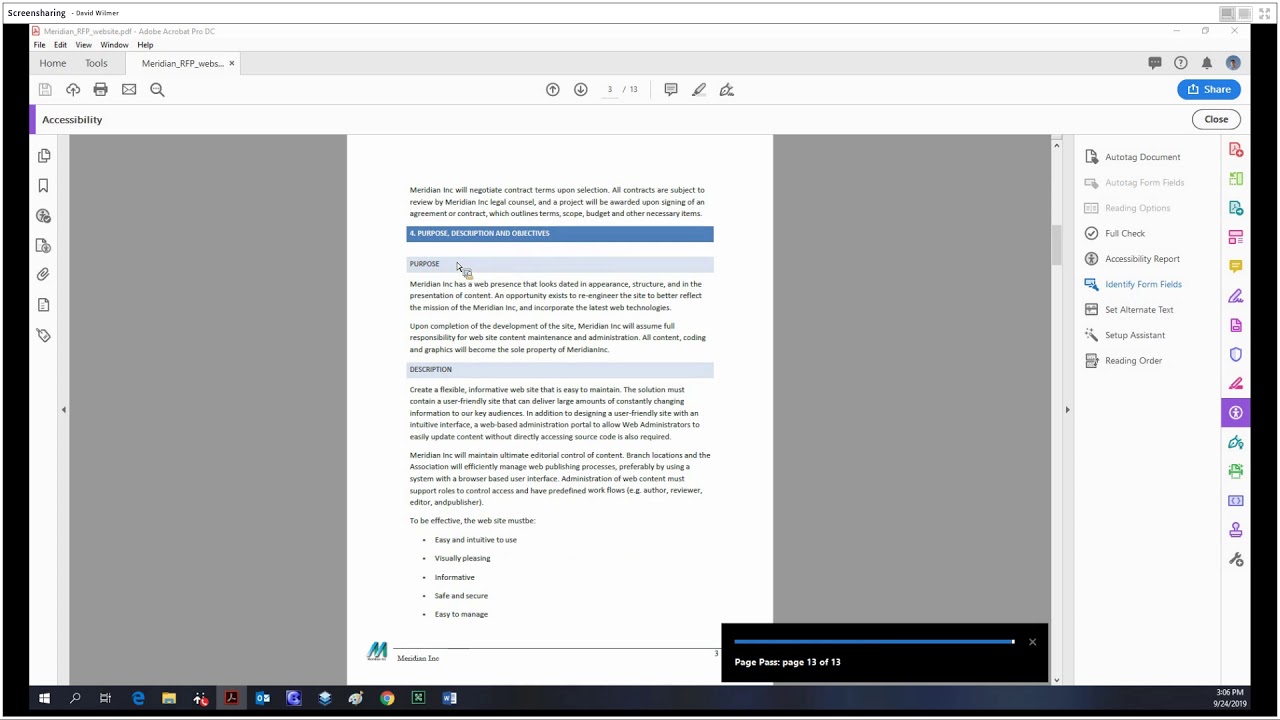Screen dimensions: 1280x720
Task: Close the Meridian_RFP document tab
Action: tap(231, 63)
